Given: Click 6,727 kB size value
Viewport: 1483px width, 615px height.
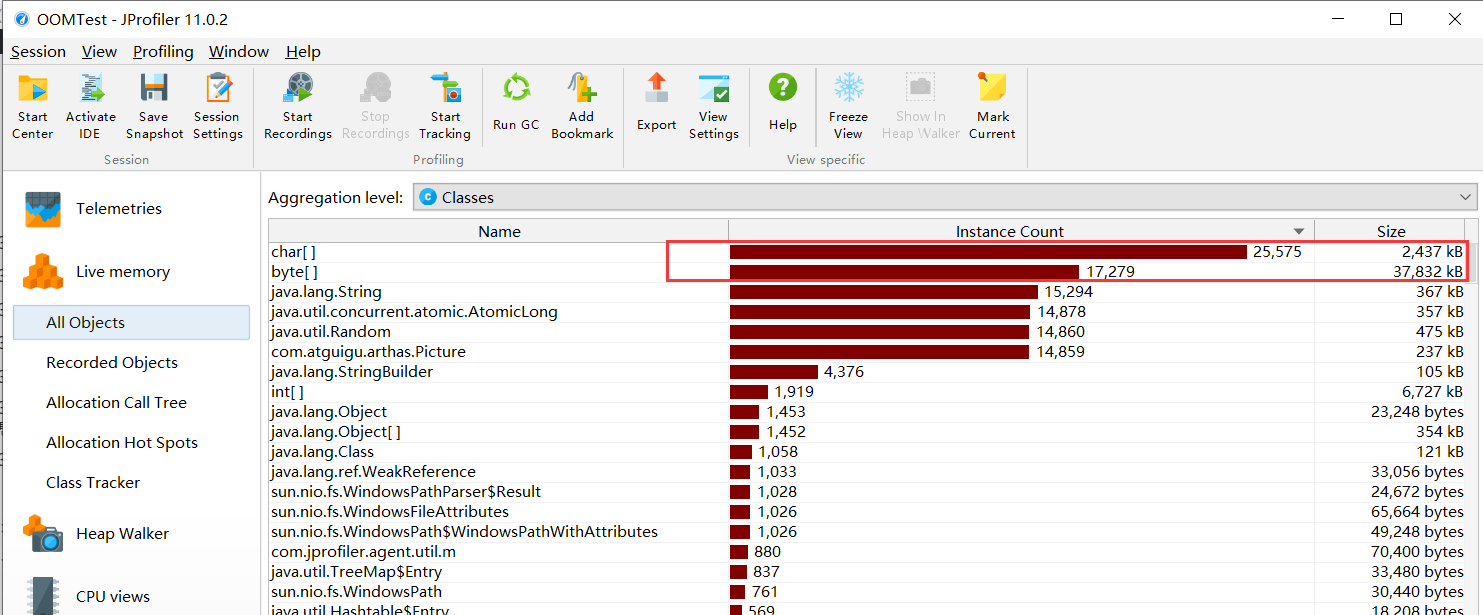Looking at the screenshot, I should click(1433, 392).
